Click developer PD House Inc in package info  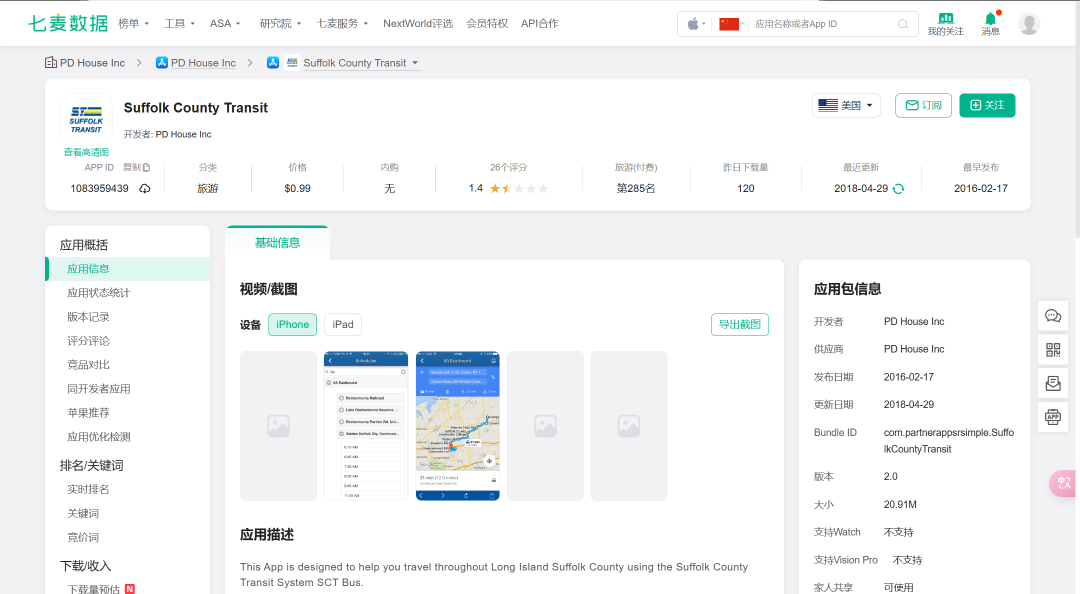point(914,321)
